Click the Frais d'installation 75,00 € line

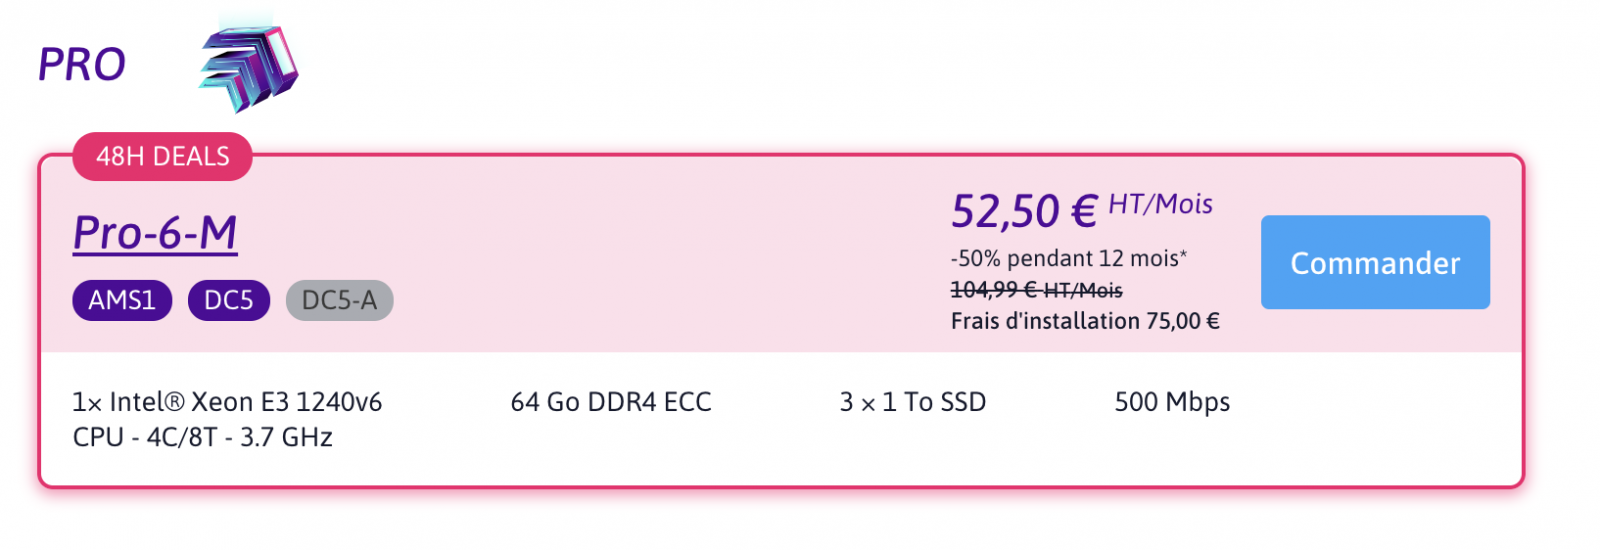coord(1085,321)
